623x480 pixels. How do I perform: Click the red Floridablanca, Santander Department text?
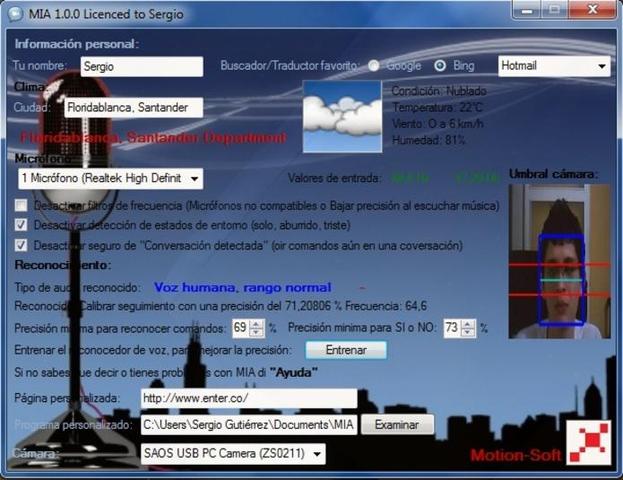tap(153, 138)
